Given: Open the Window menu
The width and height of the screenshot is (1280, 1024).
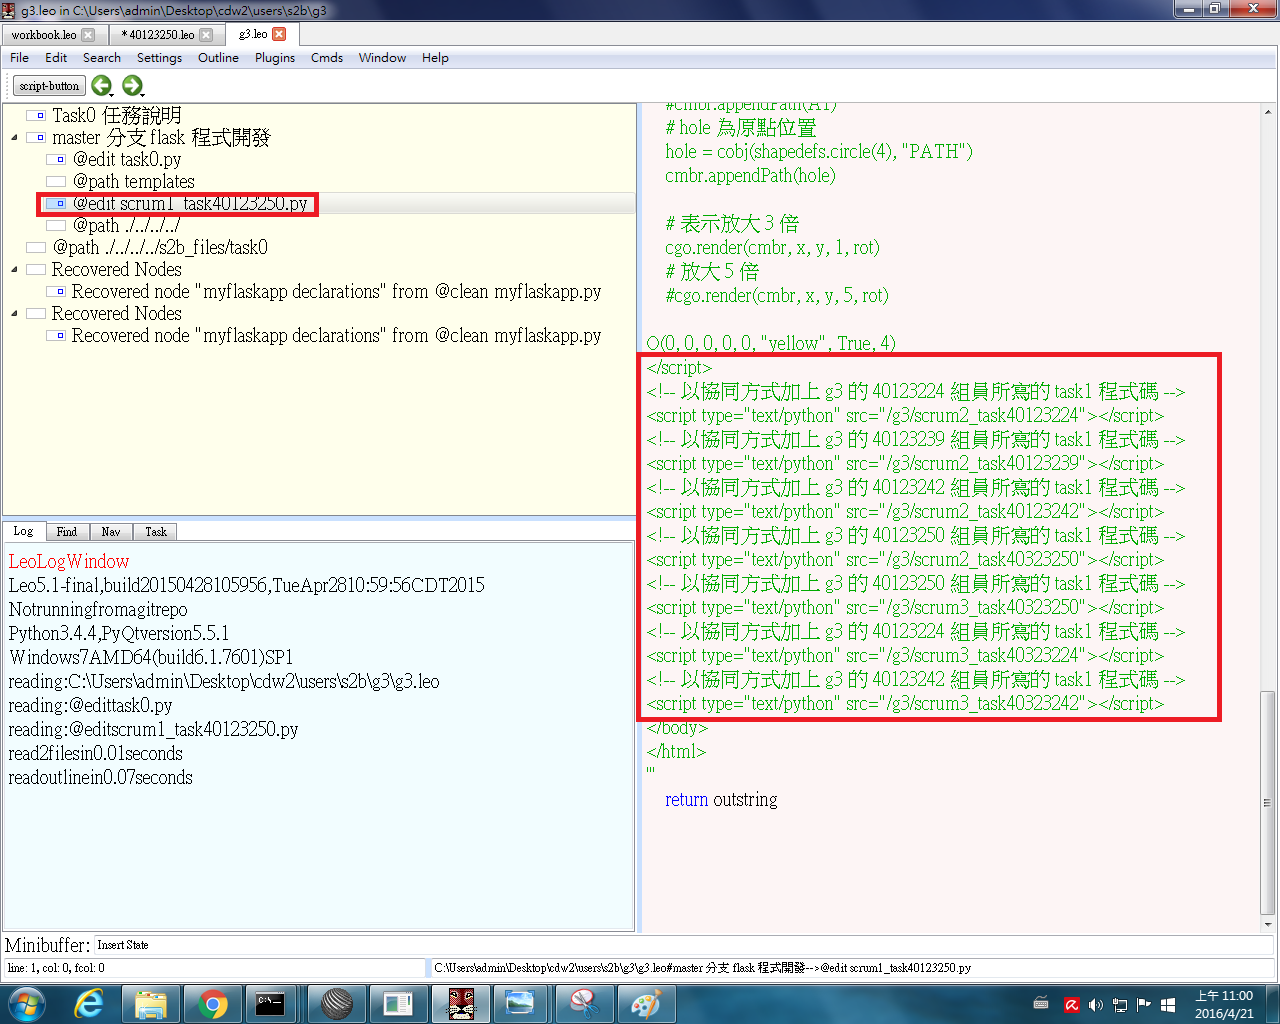Looking at the screenshot, I should pyautogui.click(x=382, y=58).
